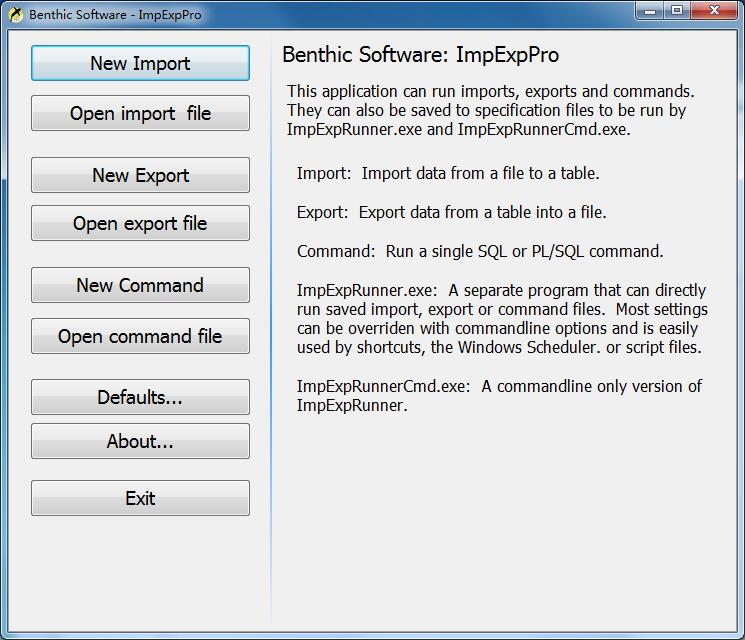Create a New Command
745x640 pixels.
(x=140, y=285)
